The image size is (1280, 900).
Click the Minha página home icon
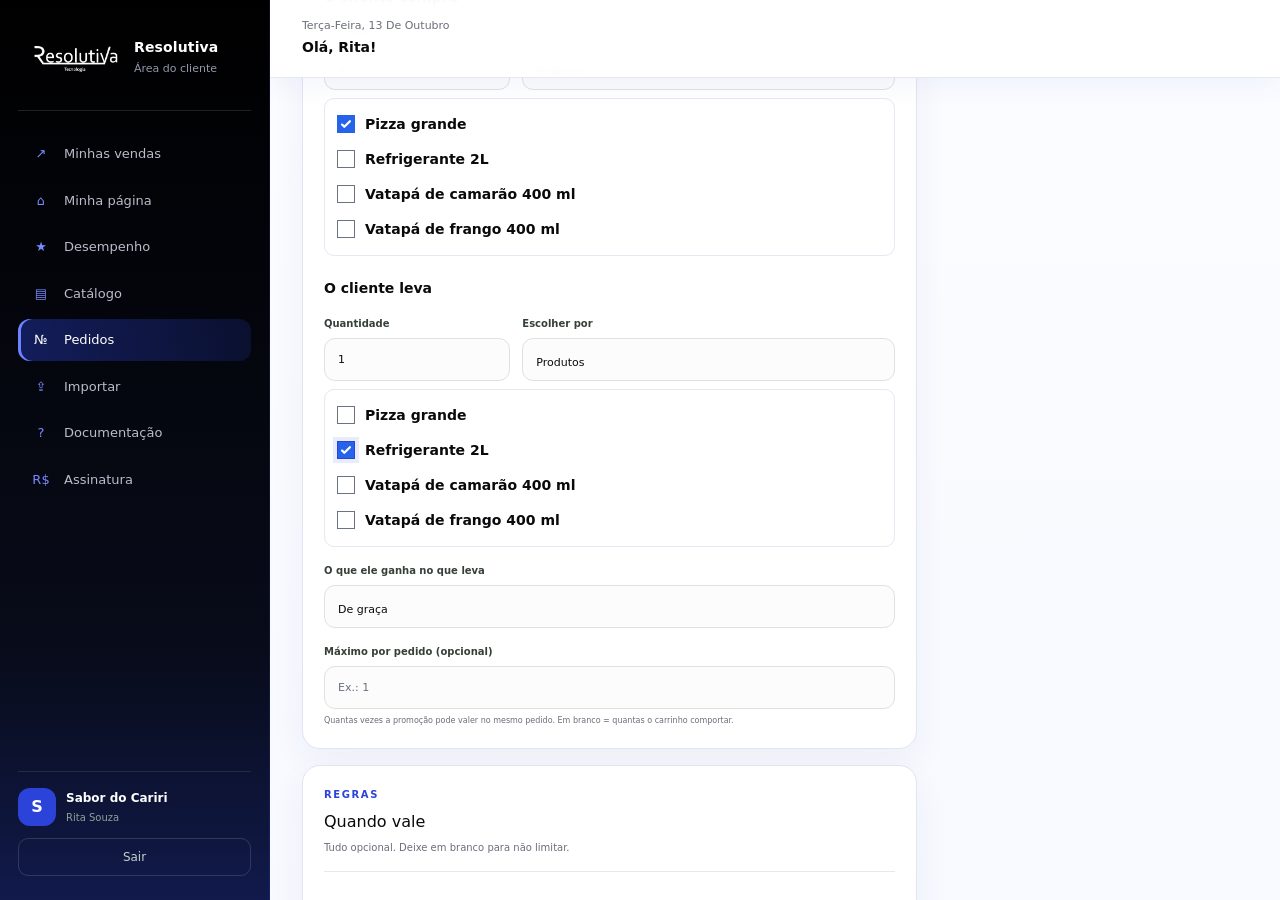41,201
